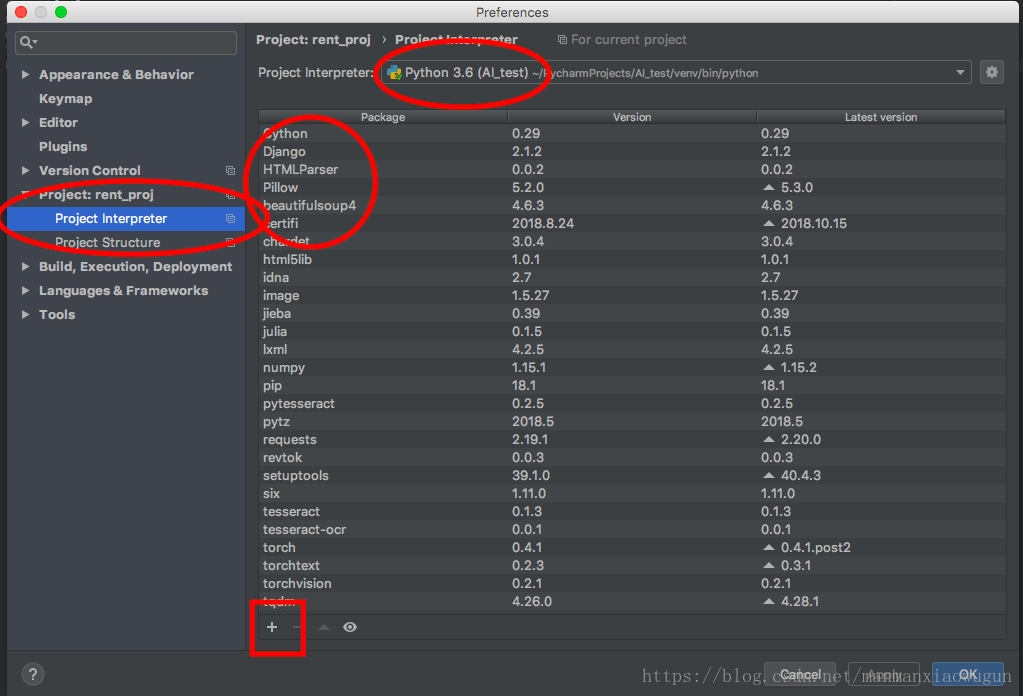The width and height of the screenshot is (1023, 696).
Task: Click Project Interpreter per-project copy icon
Action: pos(230,219)
